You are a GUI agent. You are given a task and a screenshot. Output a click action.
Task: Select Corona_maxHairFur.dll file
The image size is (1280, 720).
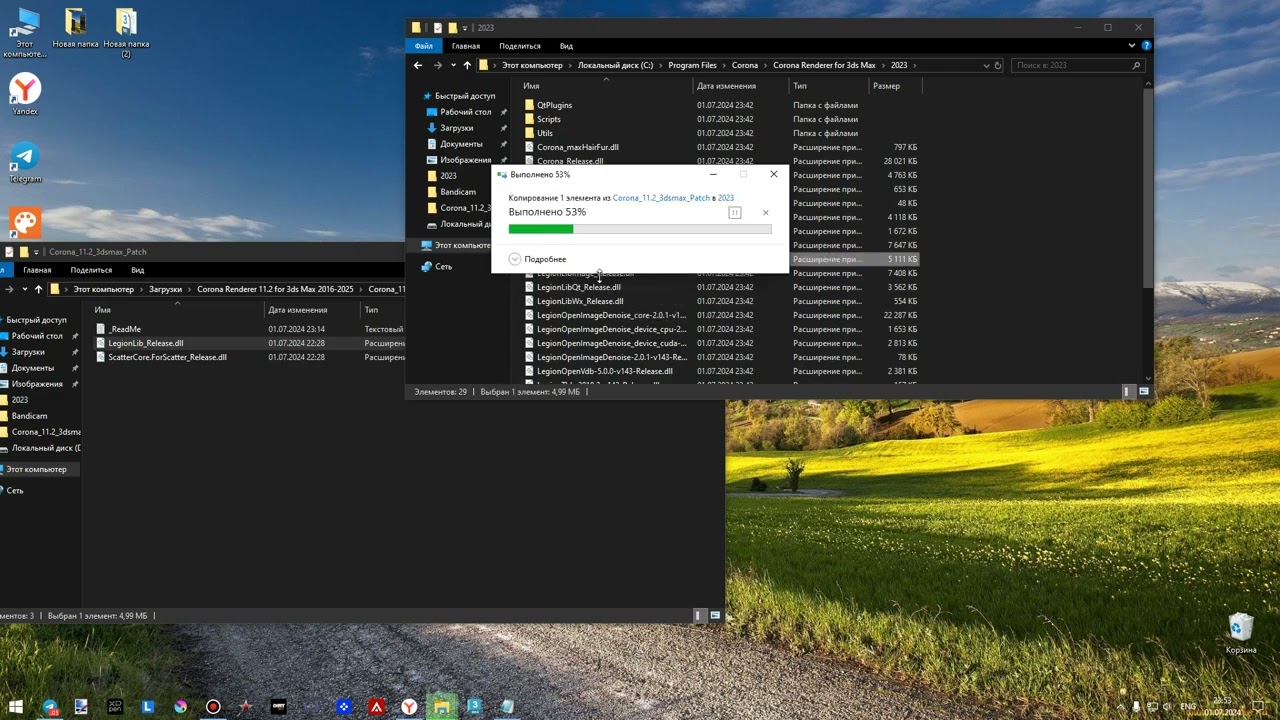[x=577, y=147]
